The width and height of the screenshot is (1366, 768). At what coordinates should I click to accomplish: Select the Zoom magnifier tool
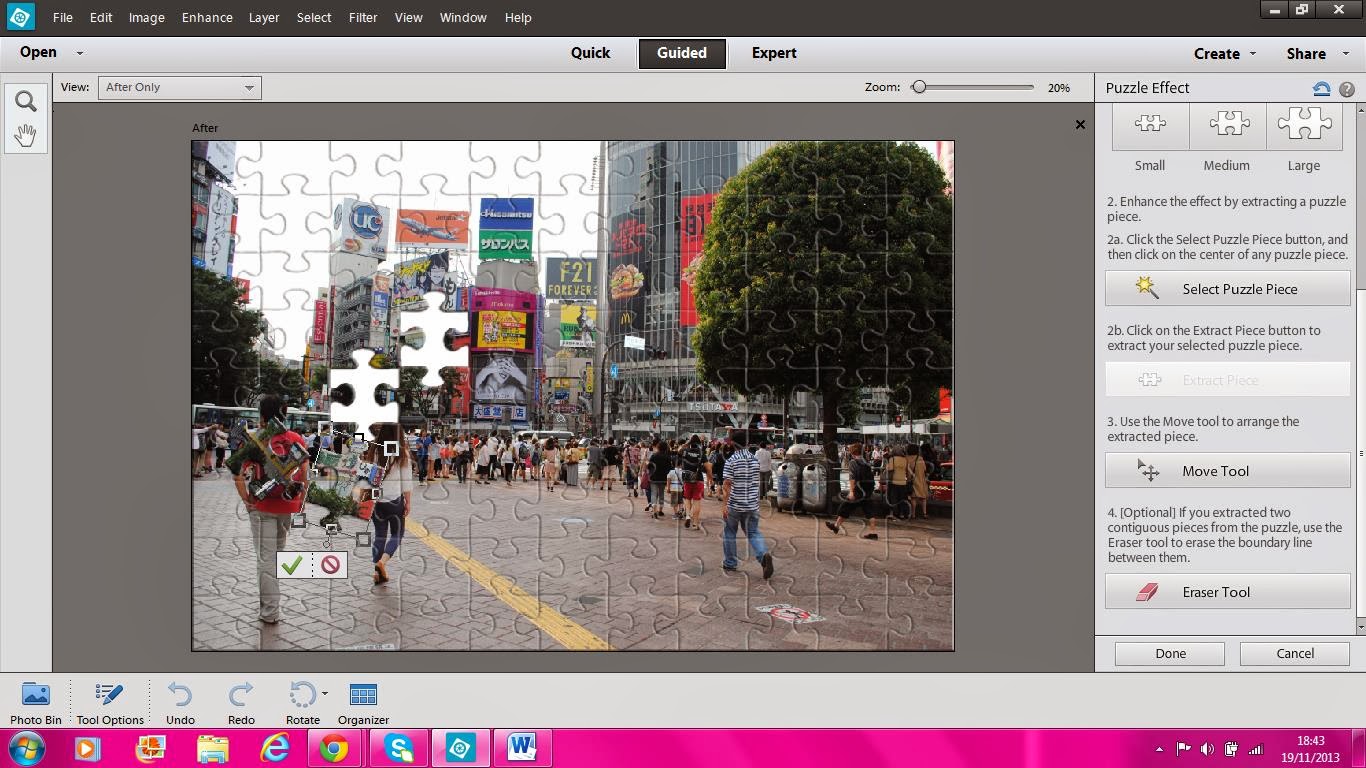pos(26,101)
